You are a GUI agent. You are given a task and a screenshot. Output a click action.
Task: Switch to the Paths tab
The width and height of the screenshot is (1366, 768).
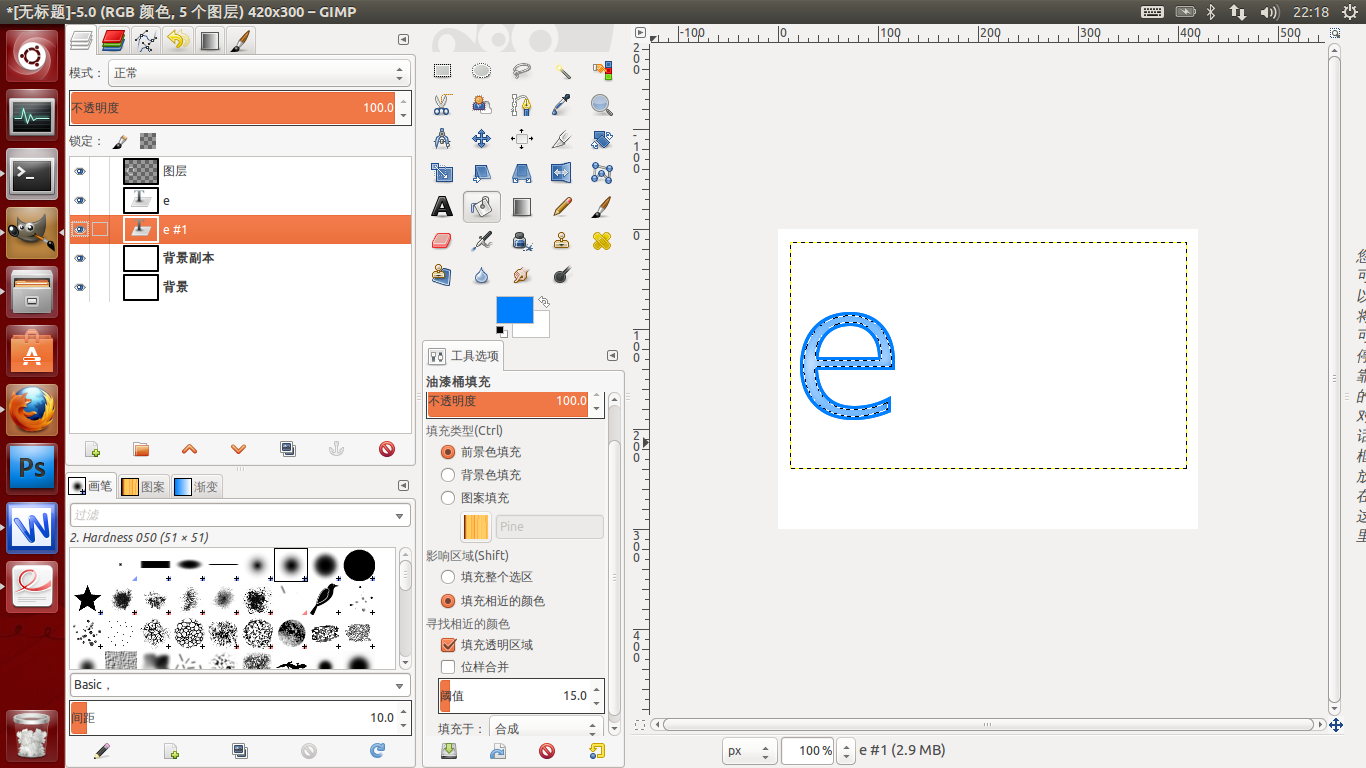(x=146, y=41)
